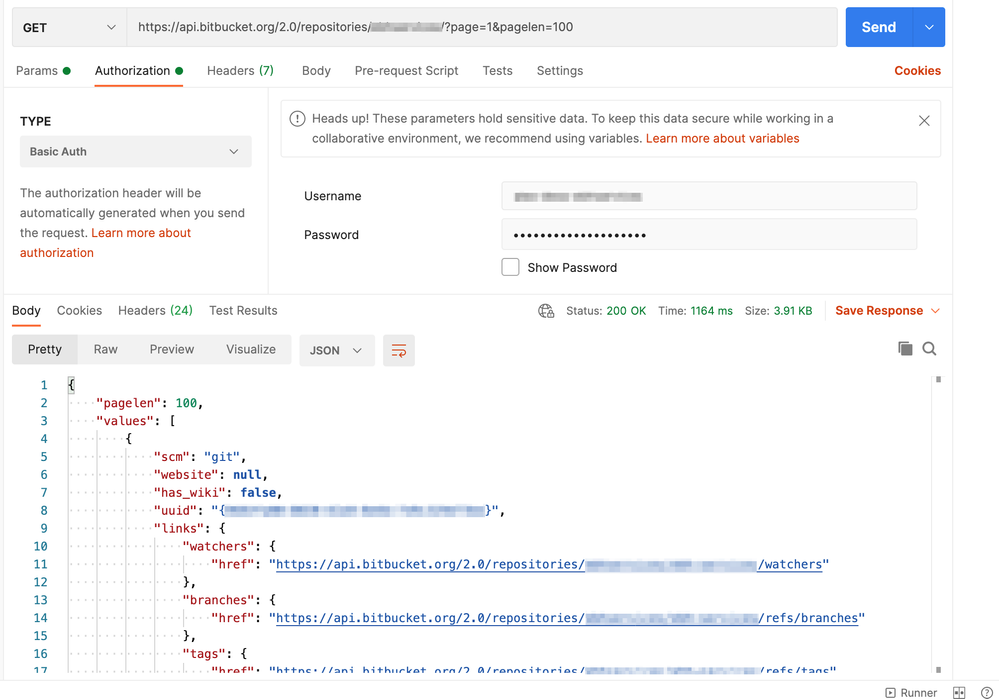Follow the Learn more about authorization link
The height and width of the screenshot is (699, 999).
click(105, 243)
